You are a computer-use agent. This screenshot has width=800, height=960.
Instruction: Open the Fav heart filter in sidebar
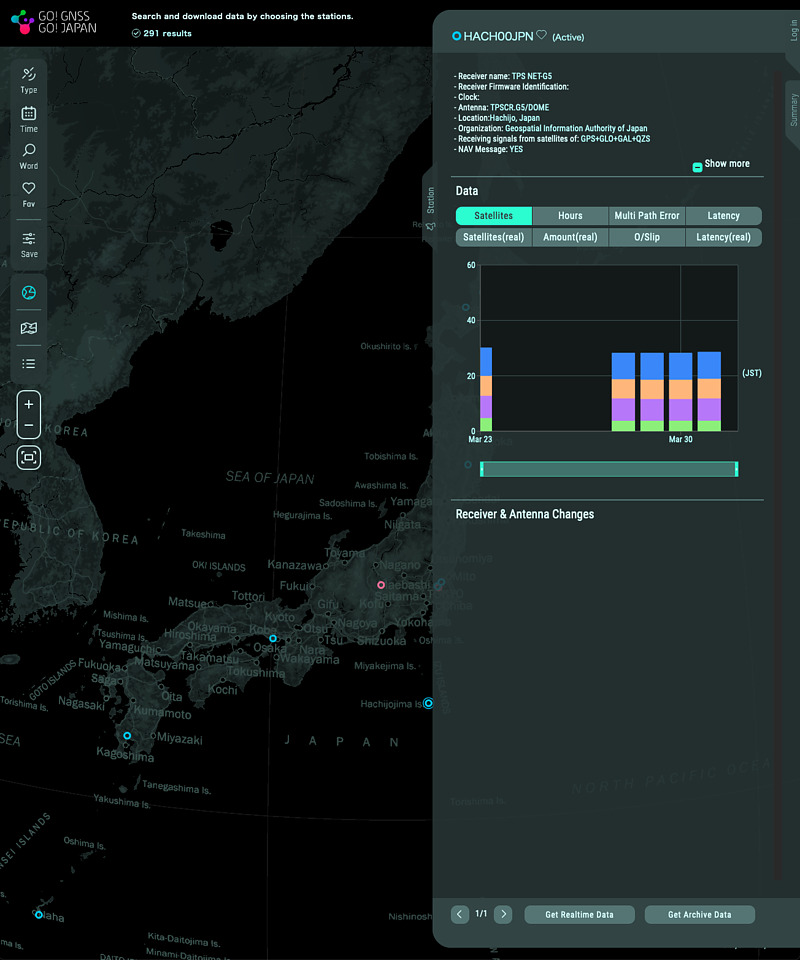click(29, 195)
